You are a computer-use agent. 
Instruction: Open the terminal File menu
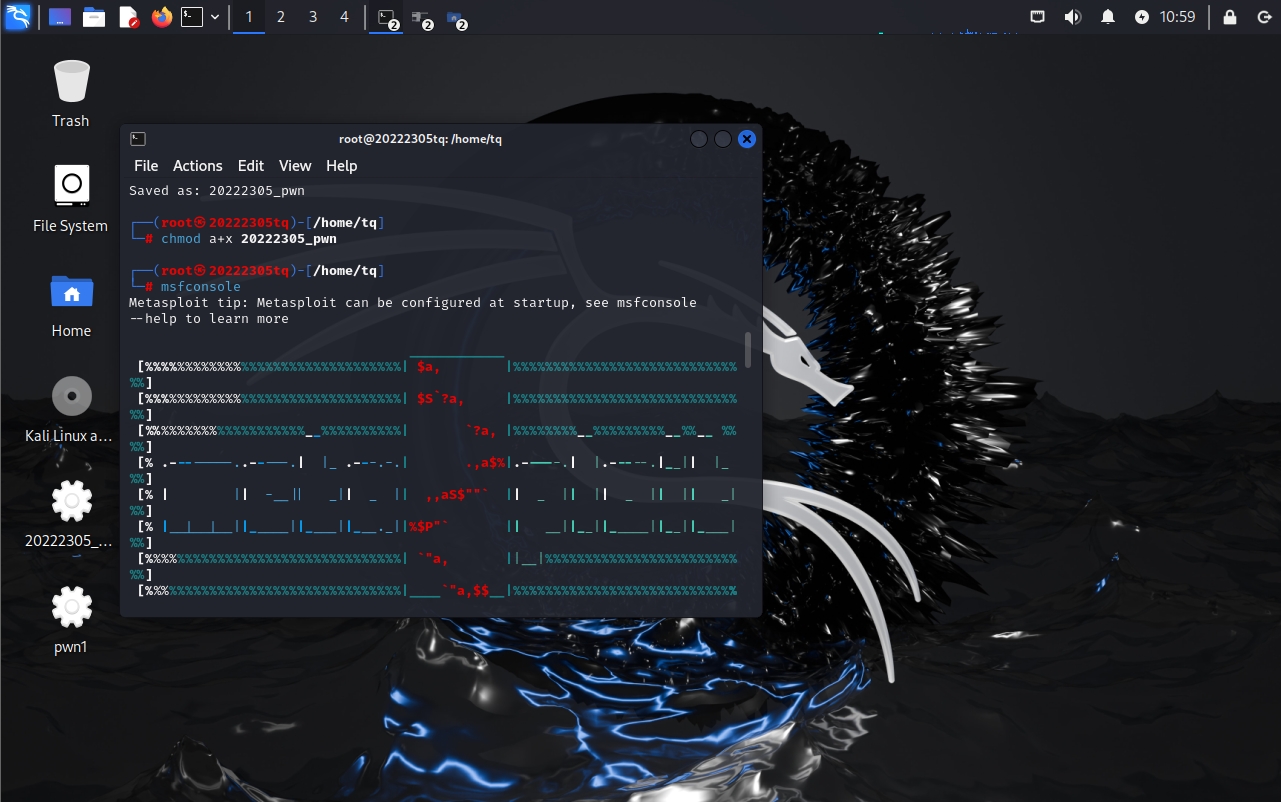pos(146,166)
